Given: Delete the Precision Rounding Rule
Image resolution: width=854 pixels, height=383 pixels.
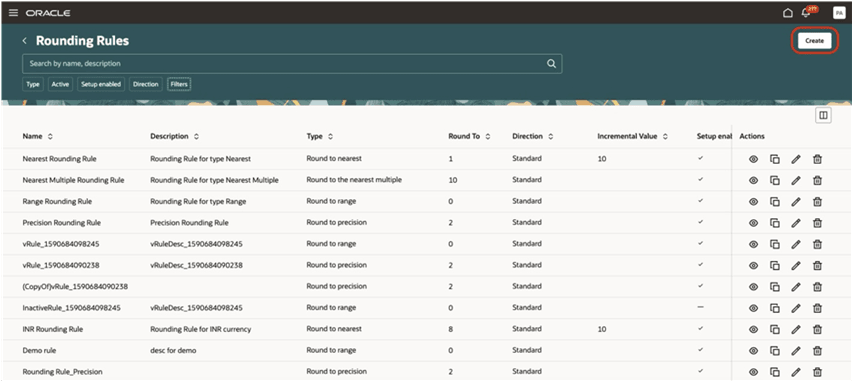Looking at the screenshot, I should [x=817, y=223].
